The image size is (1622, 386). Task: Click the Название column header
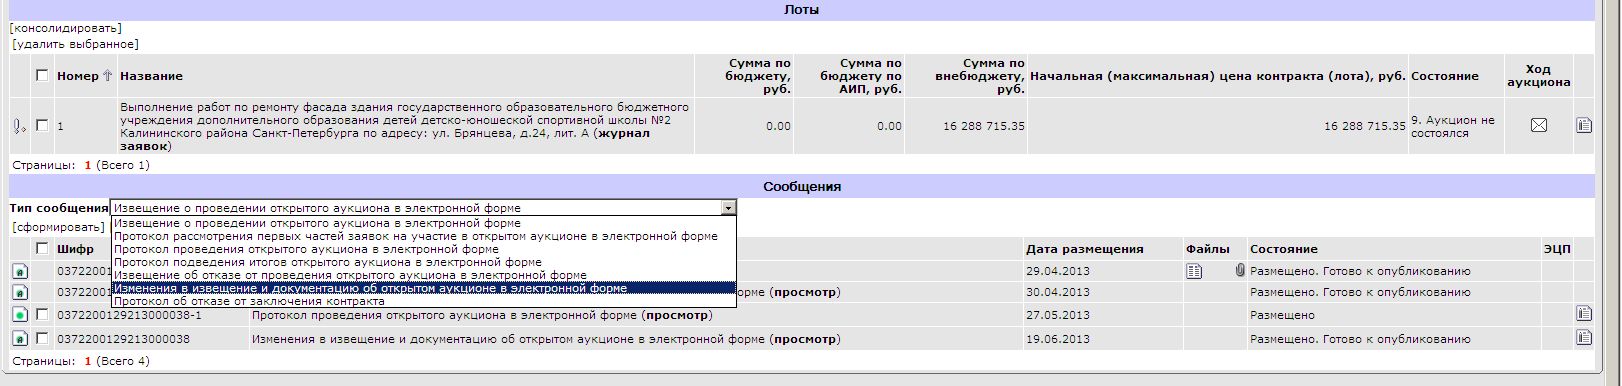(x=151, y=76)
